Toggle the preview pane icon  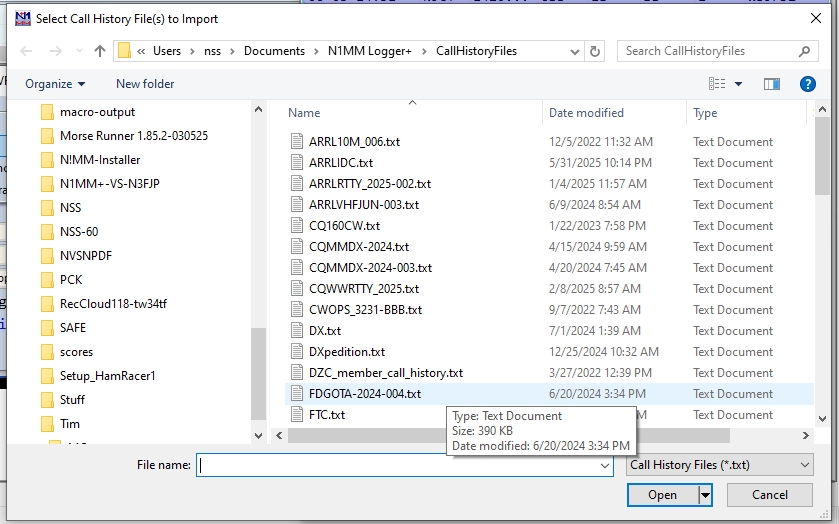[x=771, y=84]
